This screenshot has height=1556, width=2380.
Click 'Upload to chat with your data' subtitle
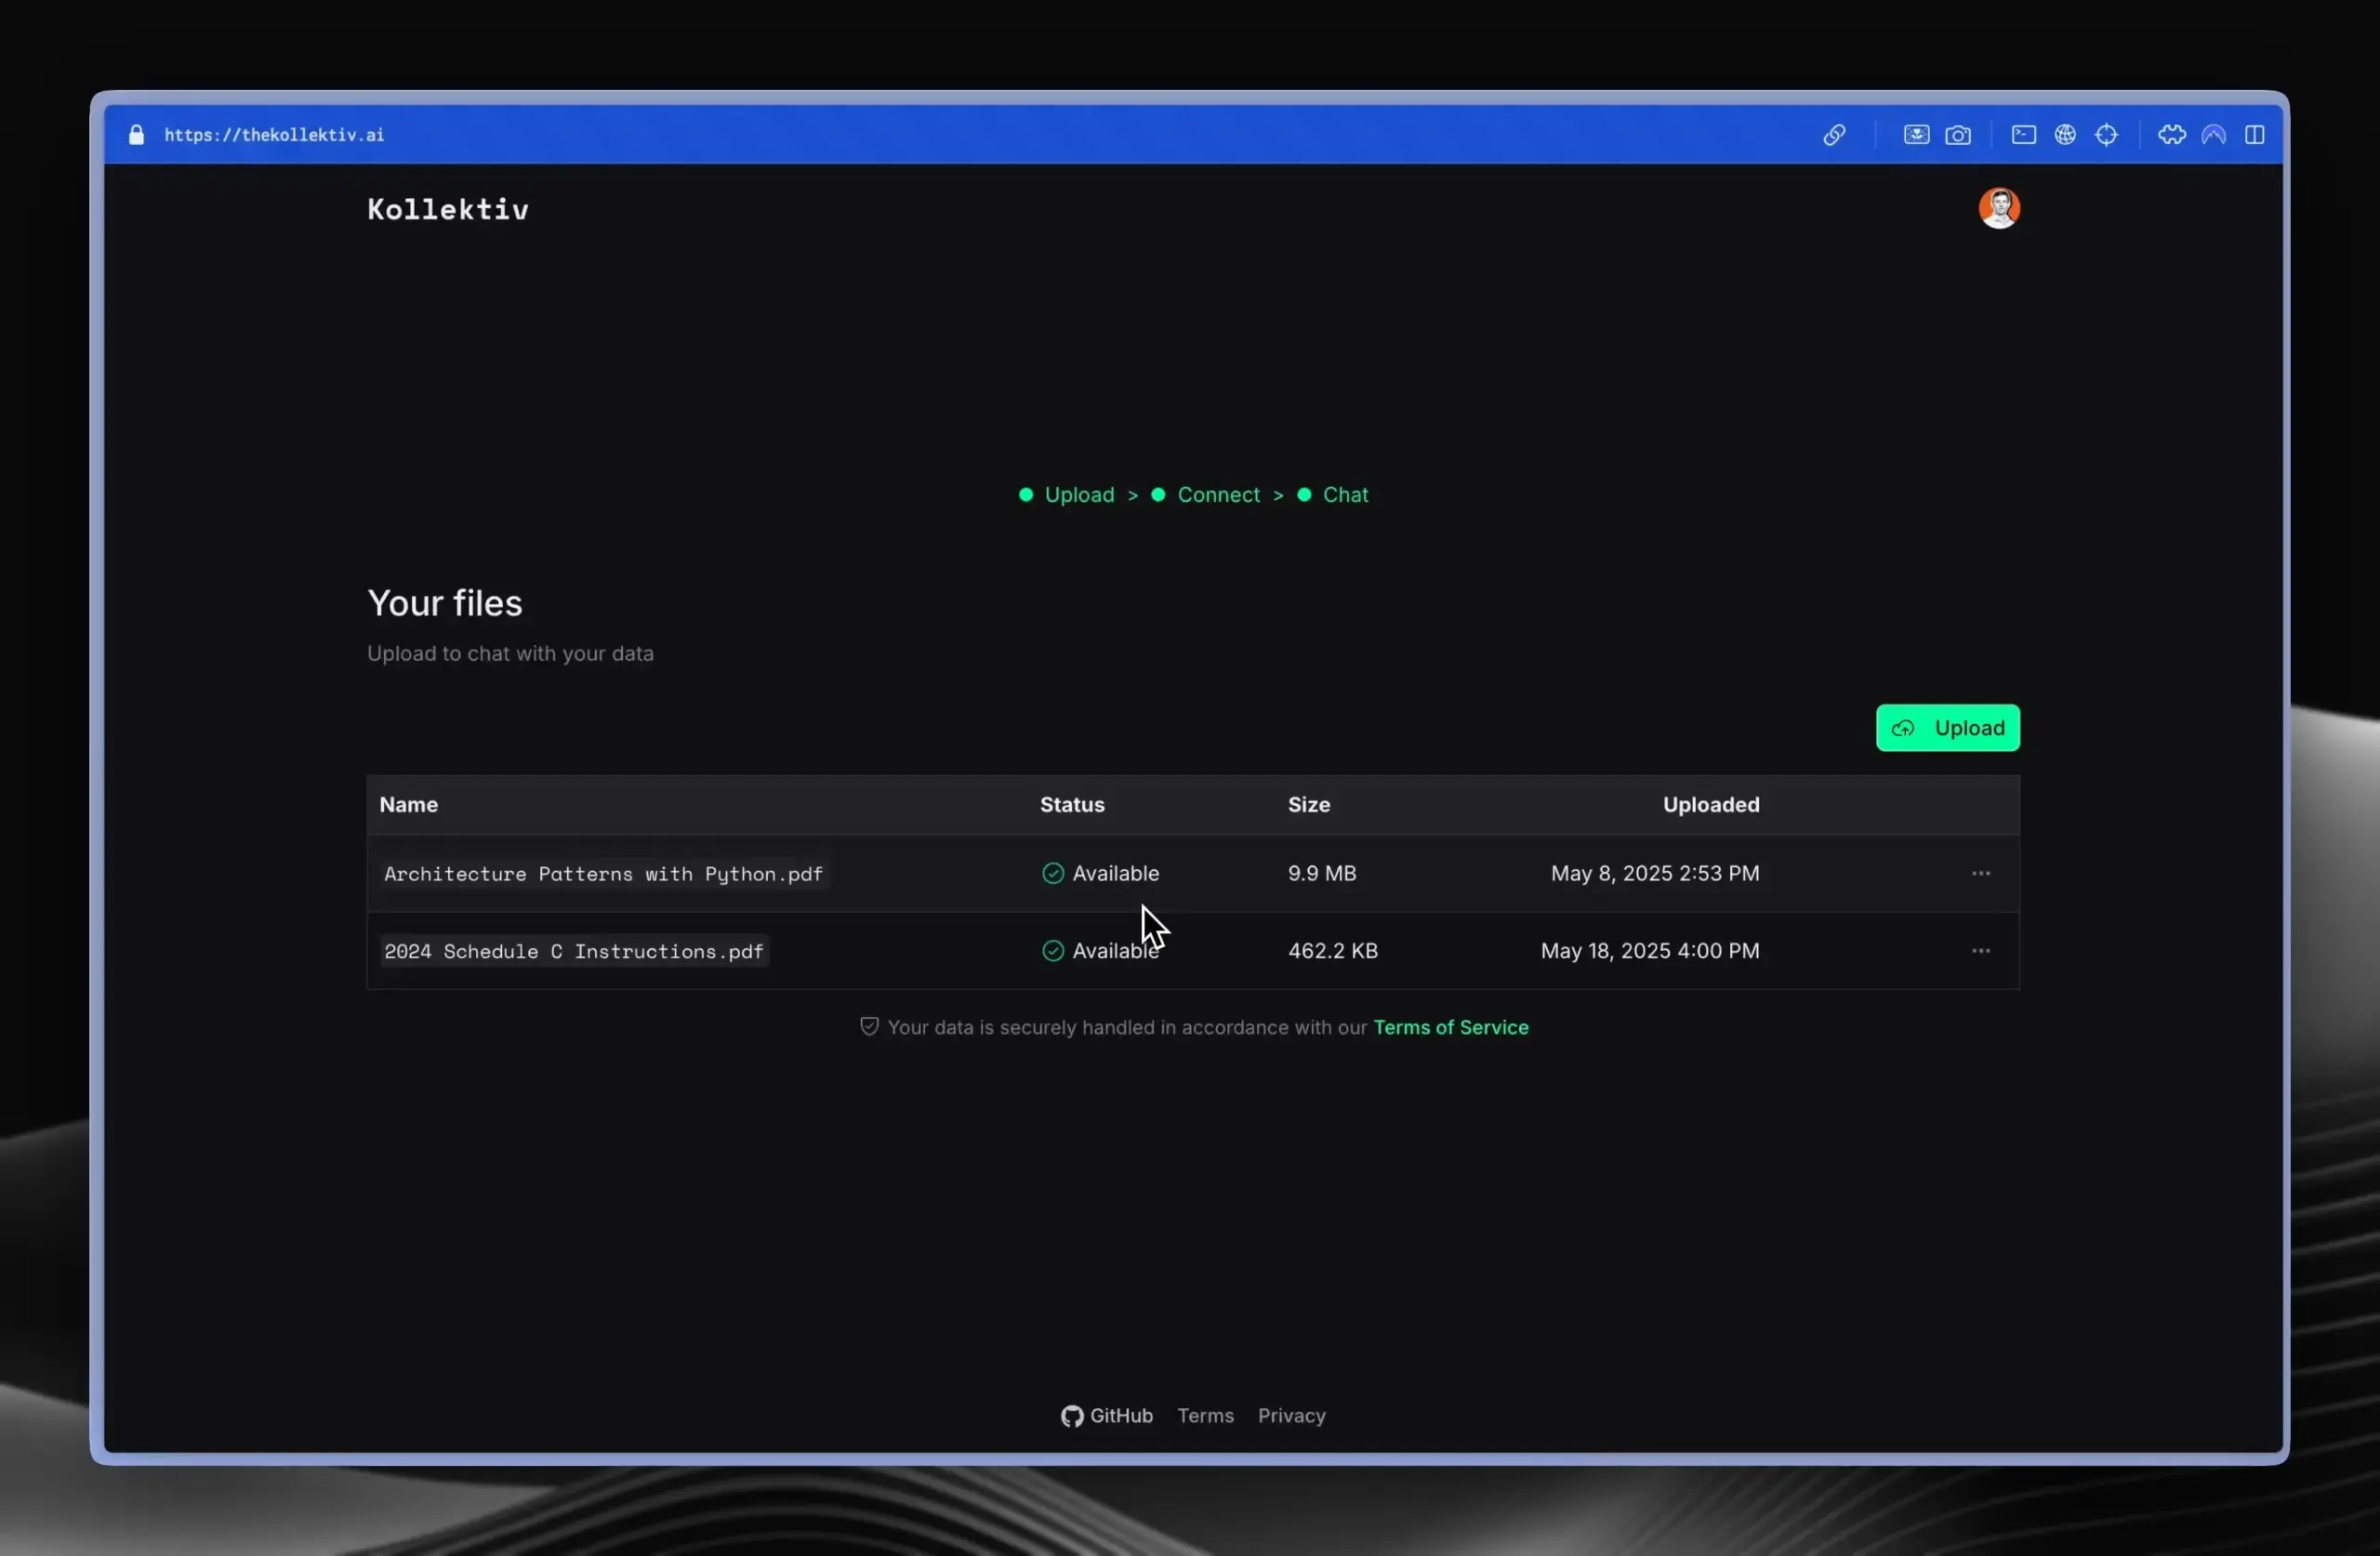point(510,654)
